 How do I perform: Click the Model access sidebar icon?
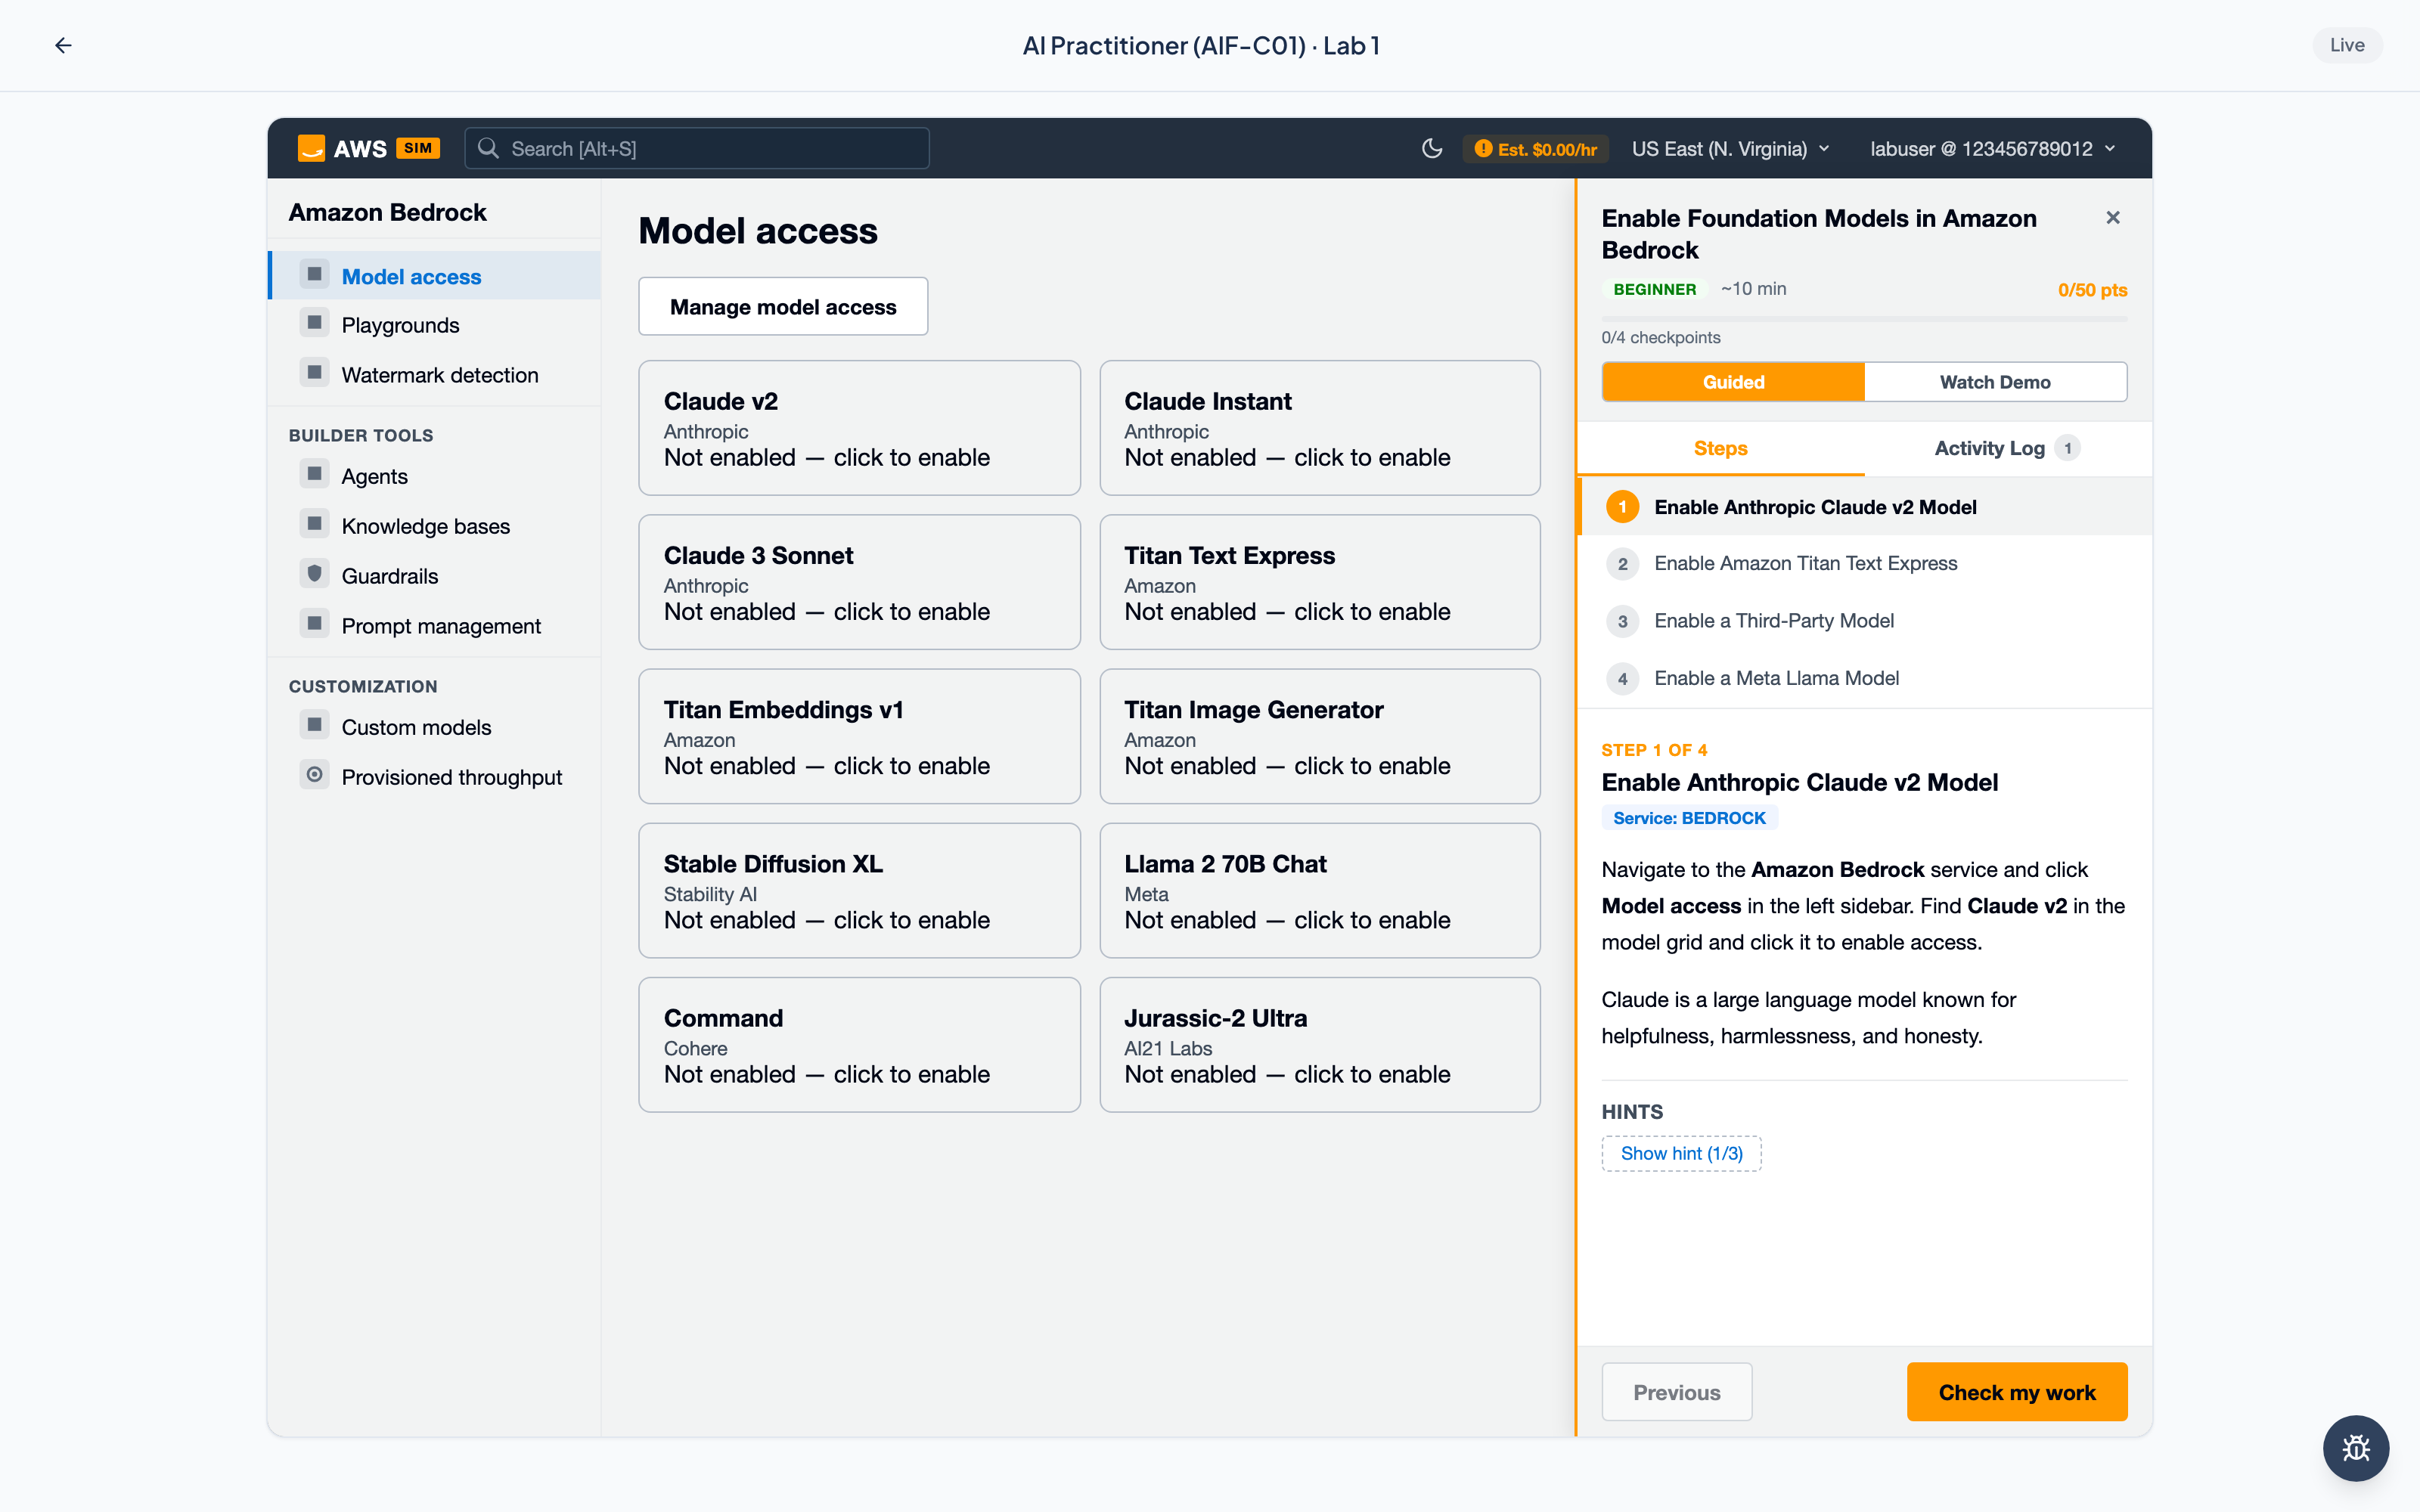(x=314, y=274)
